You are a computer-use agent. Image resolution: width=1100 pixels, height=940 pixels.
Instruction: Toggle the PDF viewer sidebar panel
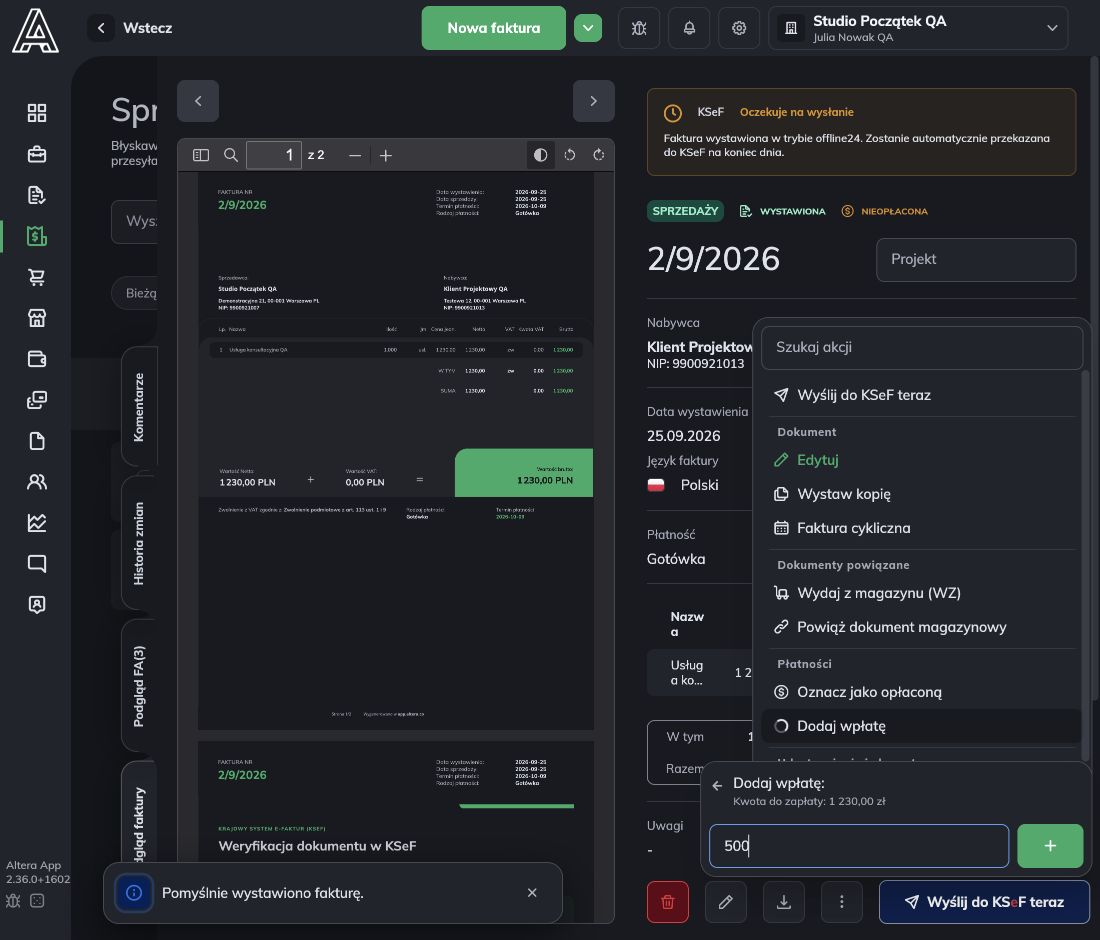tap(201, 155)
